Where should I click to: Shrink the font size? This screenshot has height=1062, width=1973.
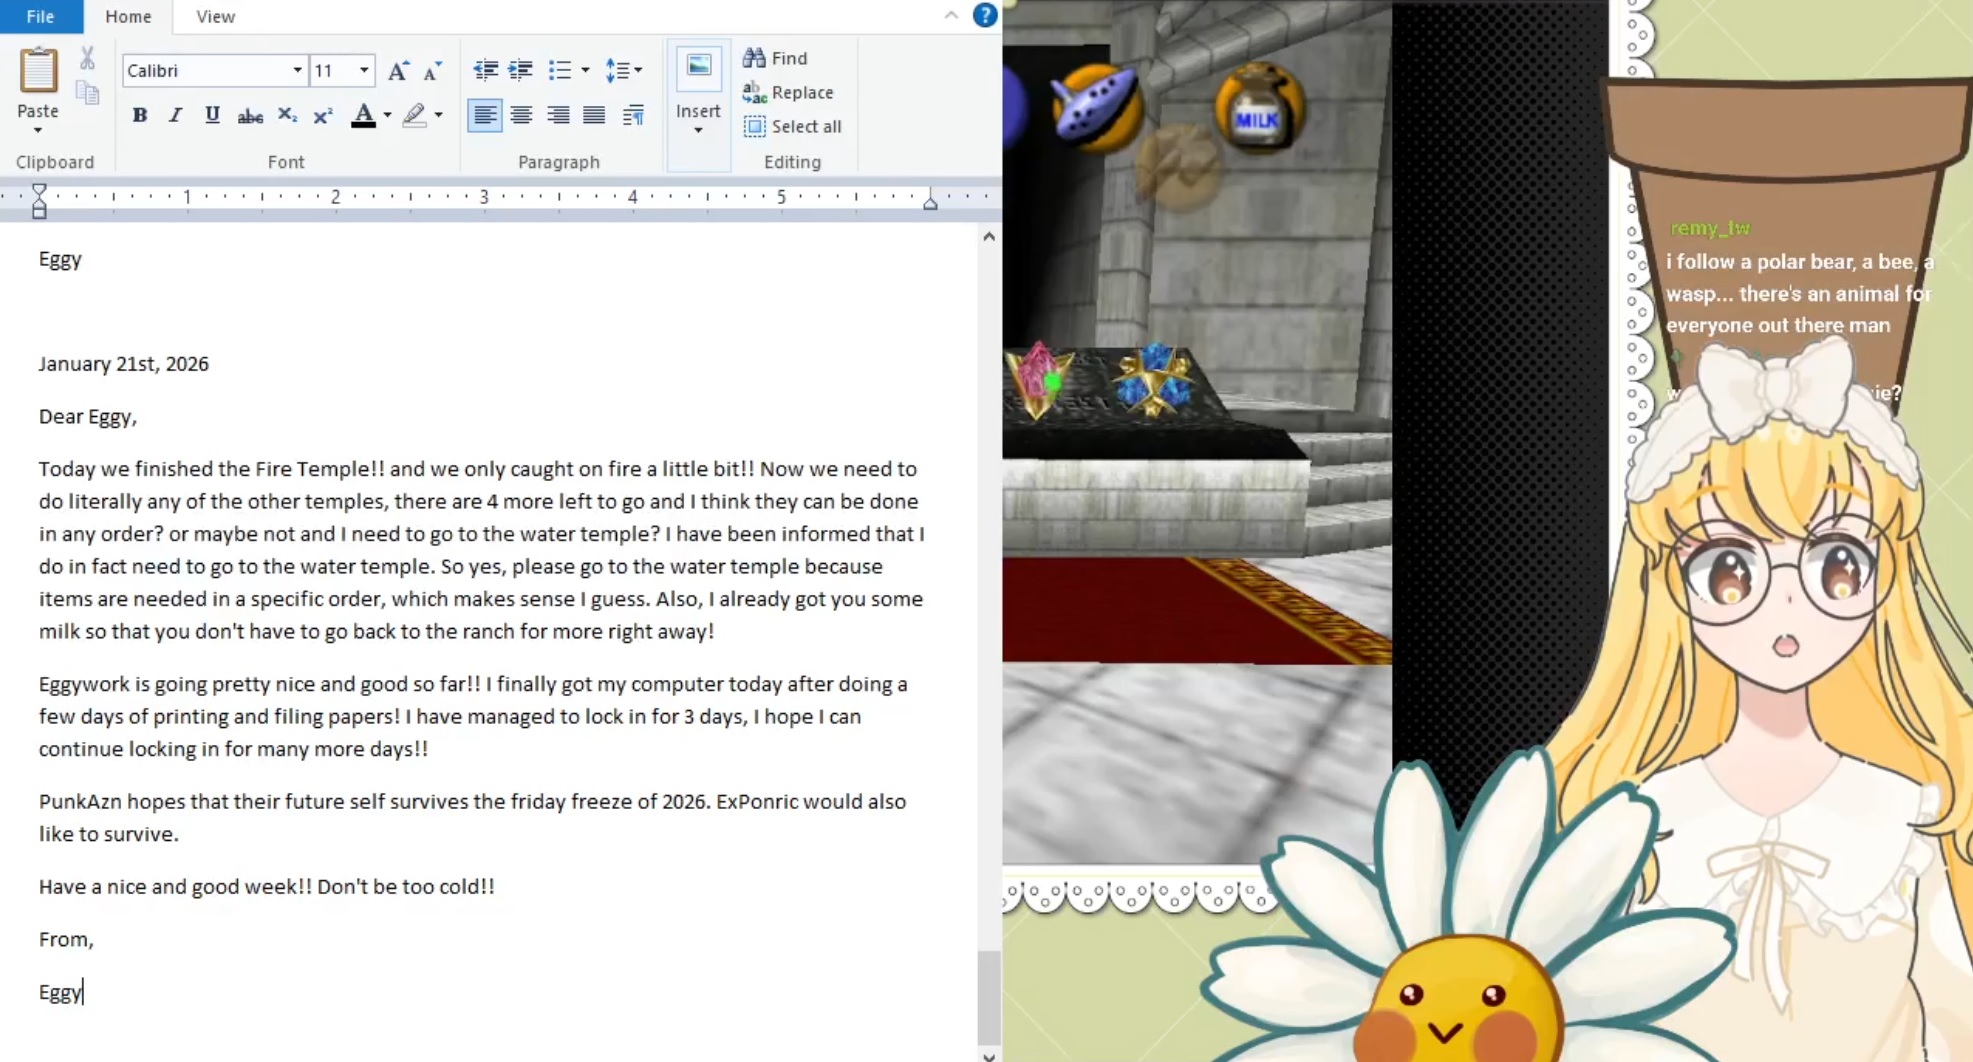pyautogui.click(x=432, y=70)
